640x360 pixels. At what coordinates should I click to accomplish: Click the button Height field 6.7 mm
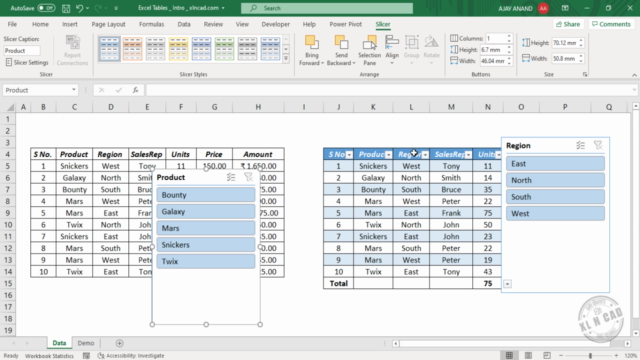point(493,50)
